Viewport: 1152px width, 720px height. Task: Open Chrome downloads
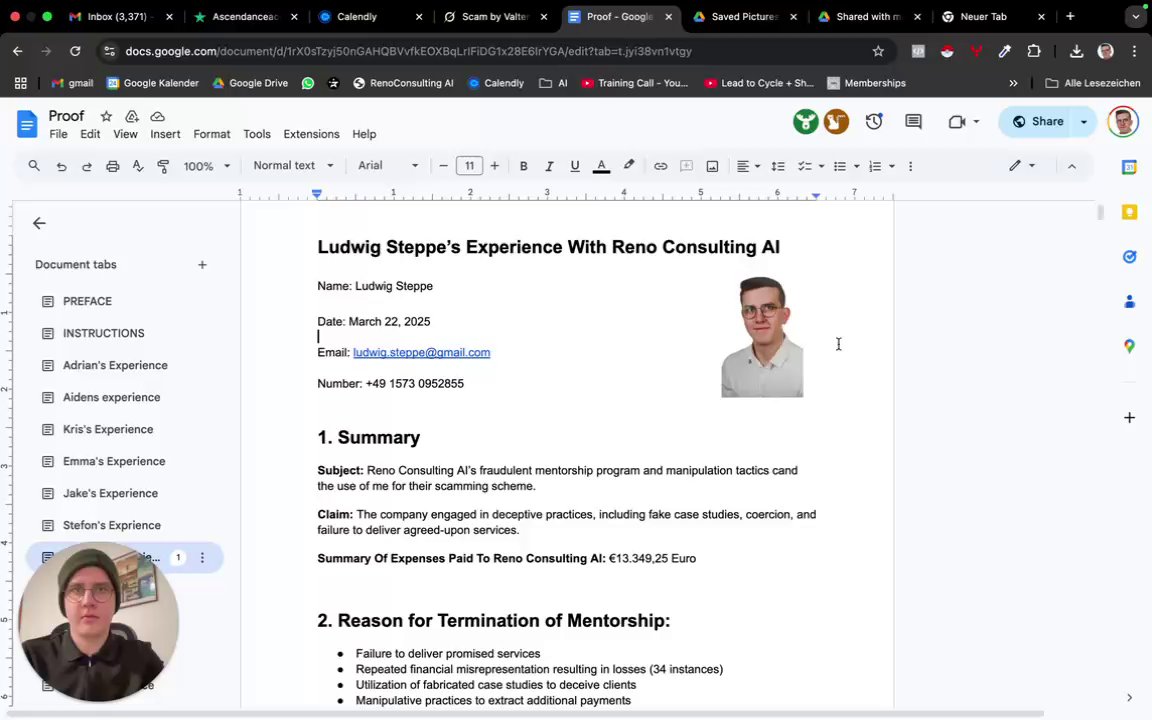[1076, 51]
